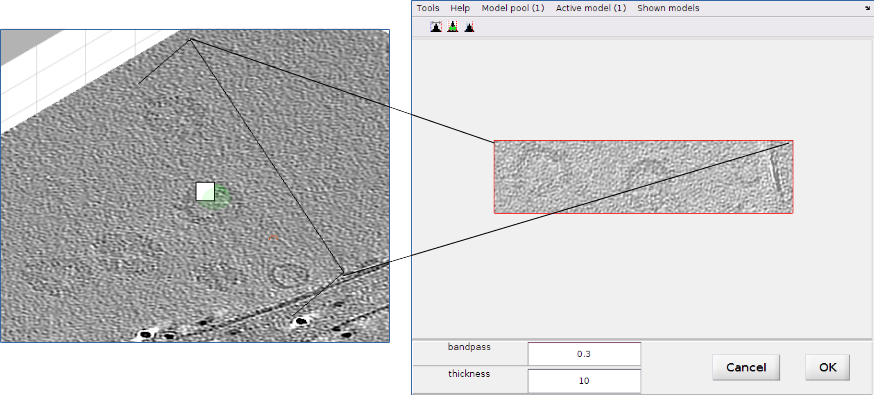Screen dimensions: 874x395
Task: Click the Cancel button
Action: (x=746, y=368)
